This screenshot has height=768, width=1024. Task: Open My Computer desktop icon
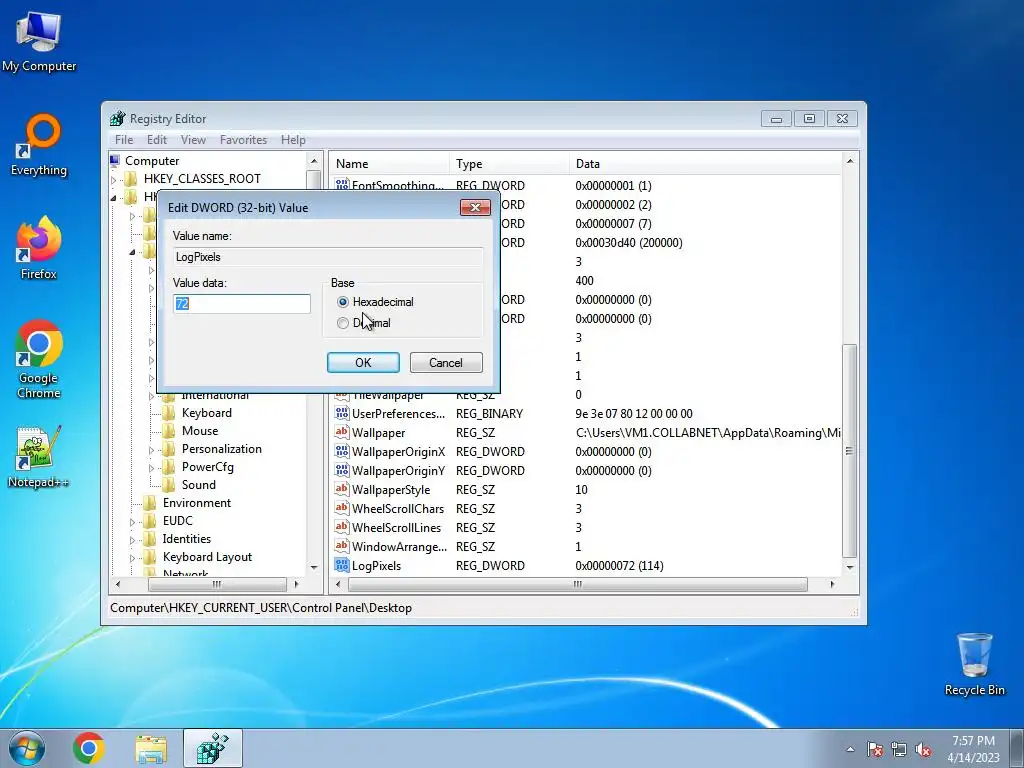click(39, 42)
